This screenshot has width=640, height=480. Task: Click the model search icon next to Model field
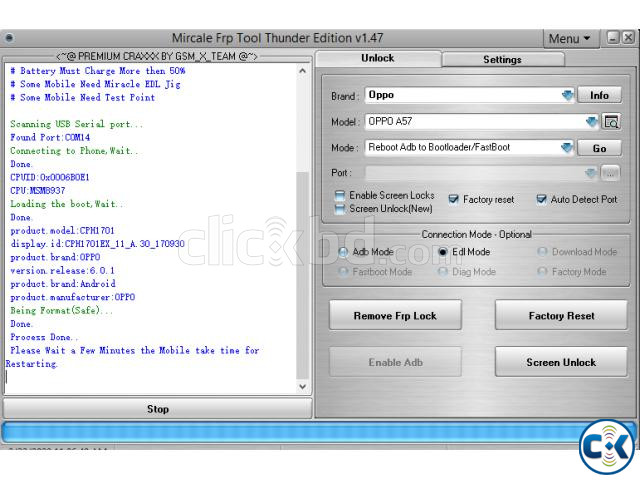(x=611, y=122)
